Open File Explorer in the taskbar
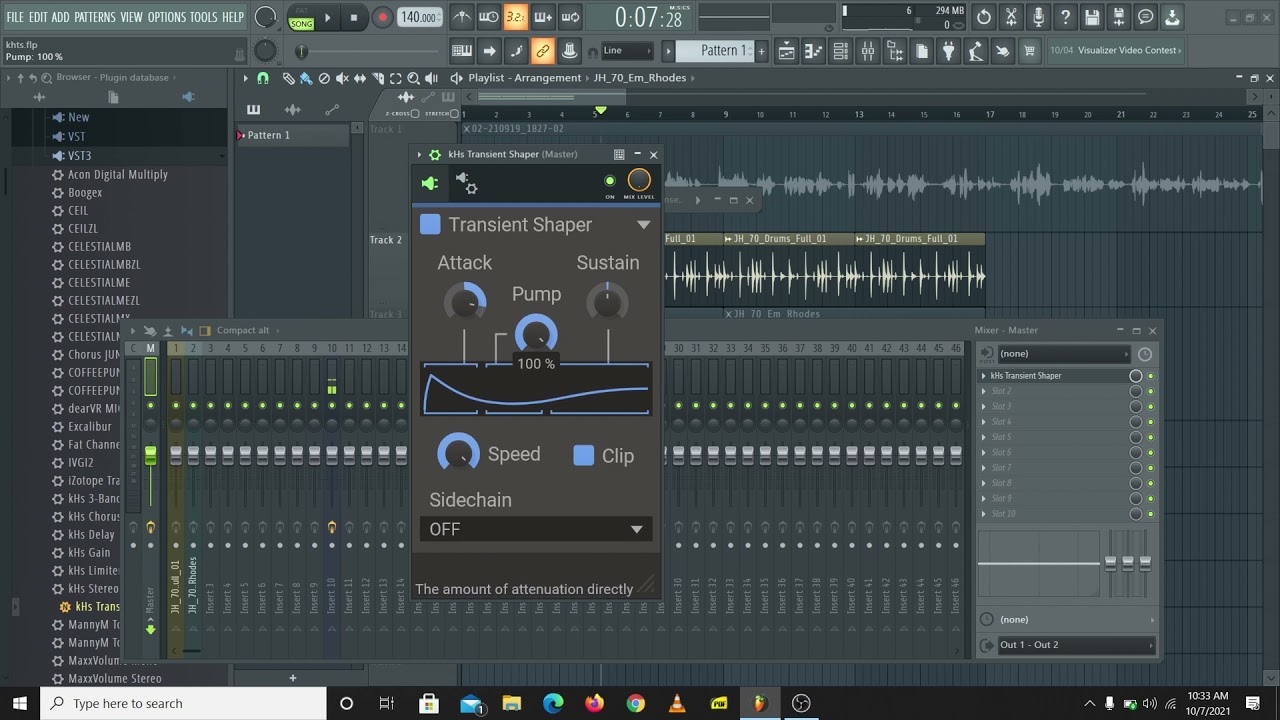This screenshot has width=1280, height=720. pyautogui.click(x=511, y=703)
